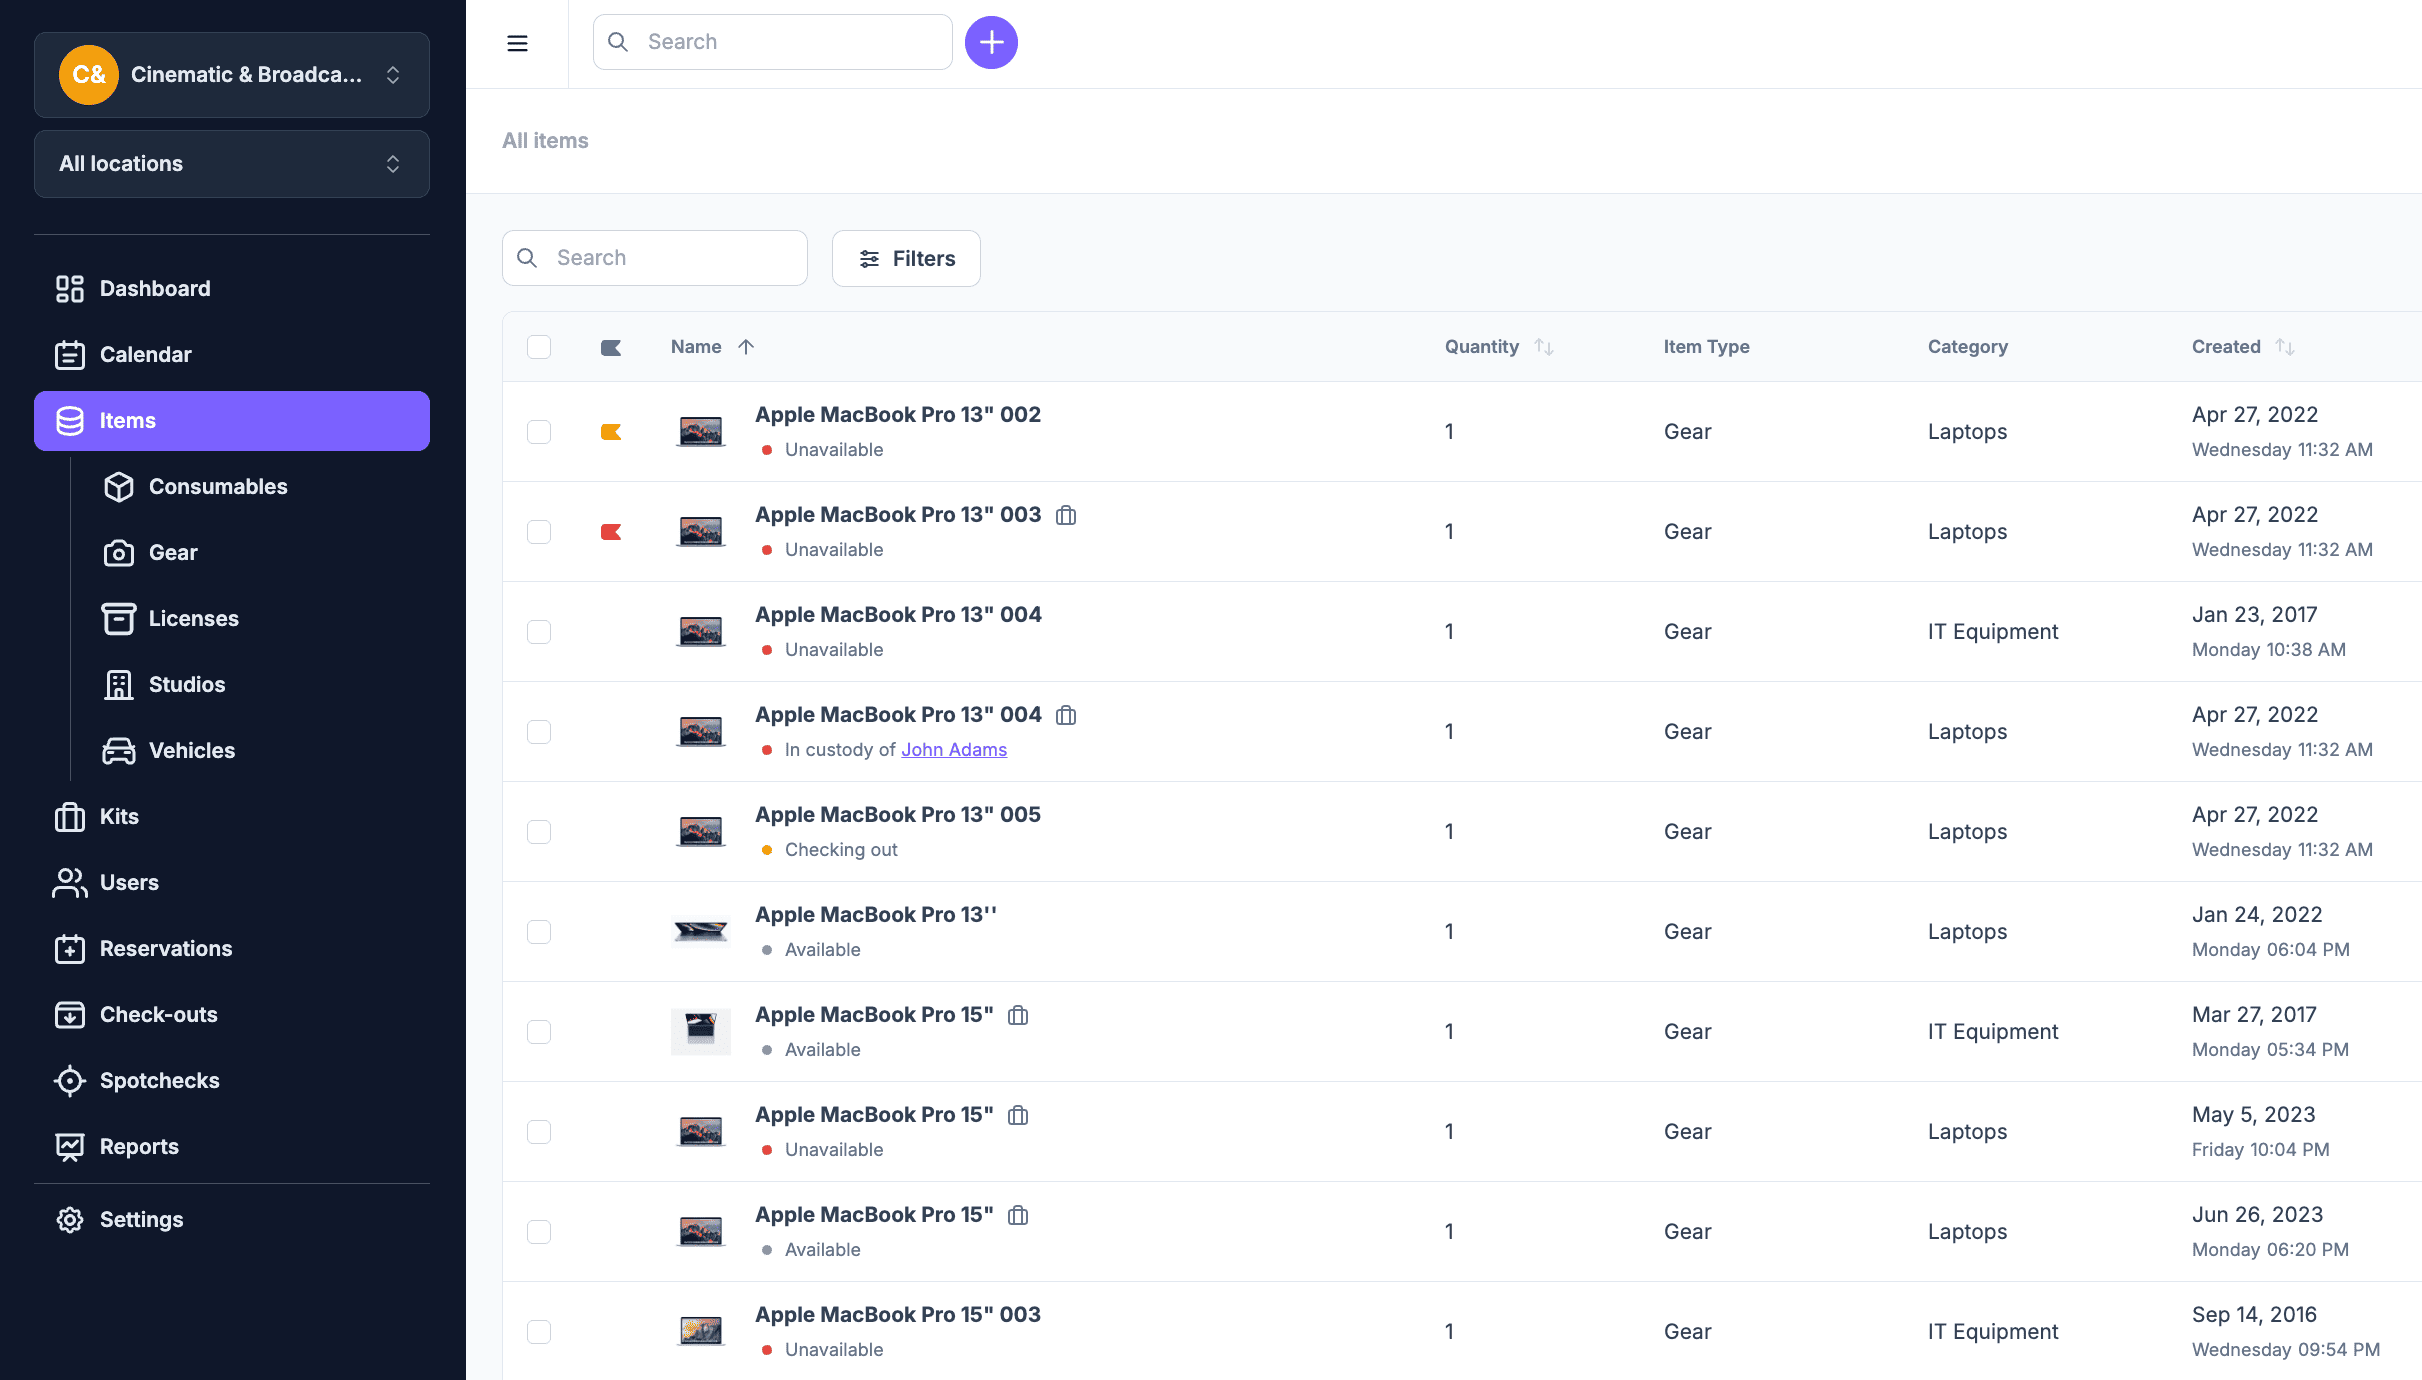Screen dimensions: 2422x1380
Task: Open the Filters button
Action: pyautogui.click(x=906, y=259)
